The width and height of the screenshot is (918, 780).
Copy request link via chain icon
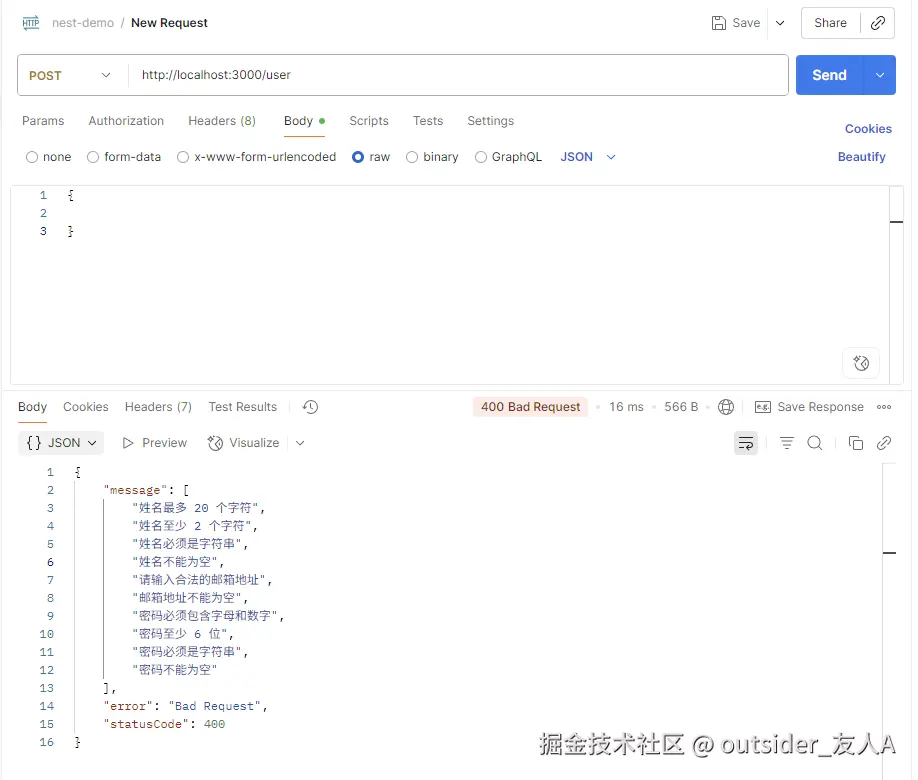(877, 23)
